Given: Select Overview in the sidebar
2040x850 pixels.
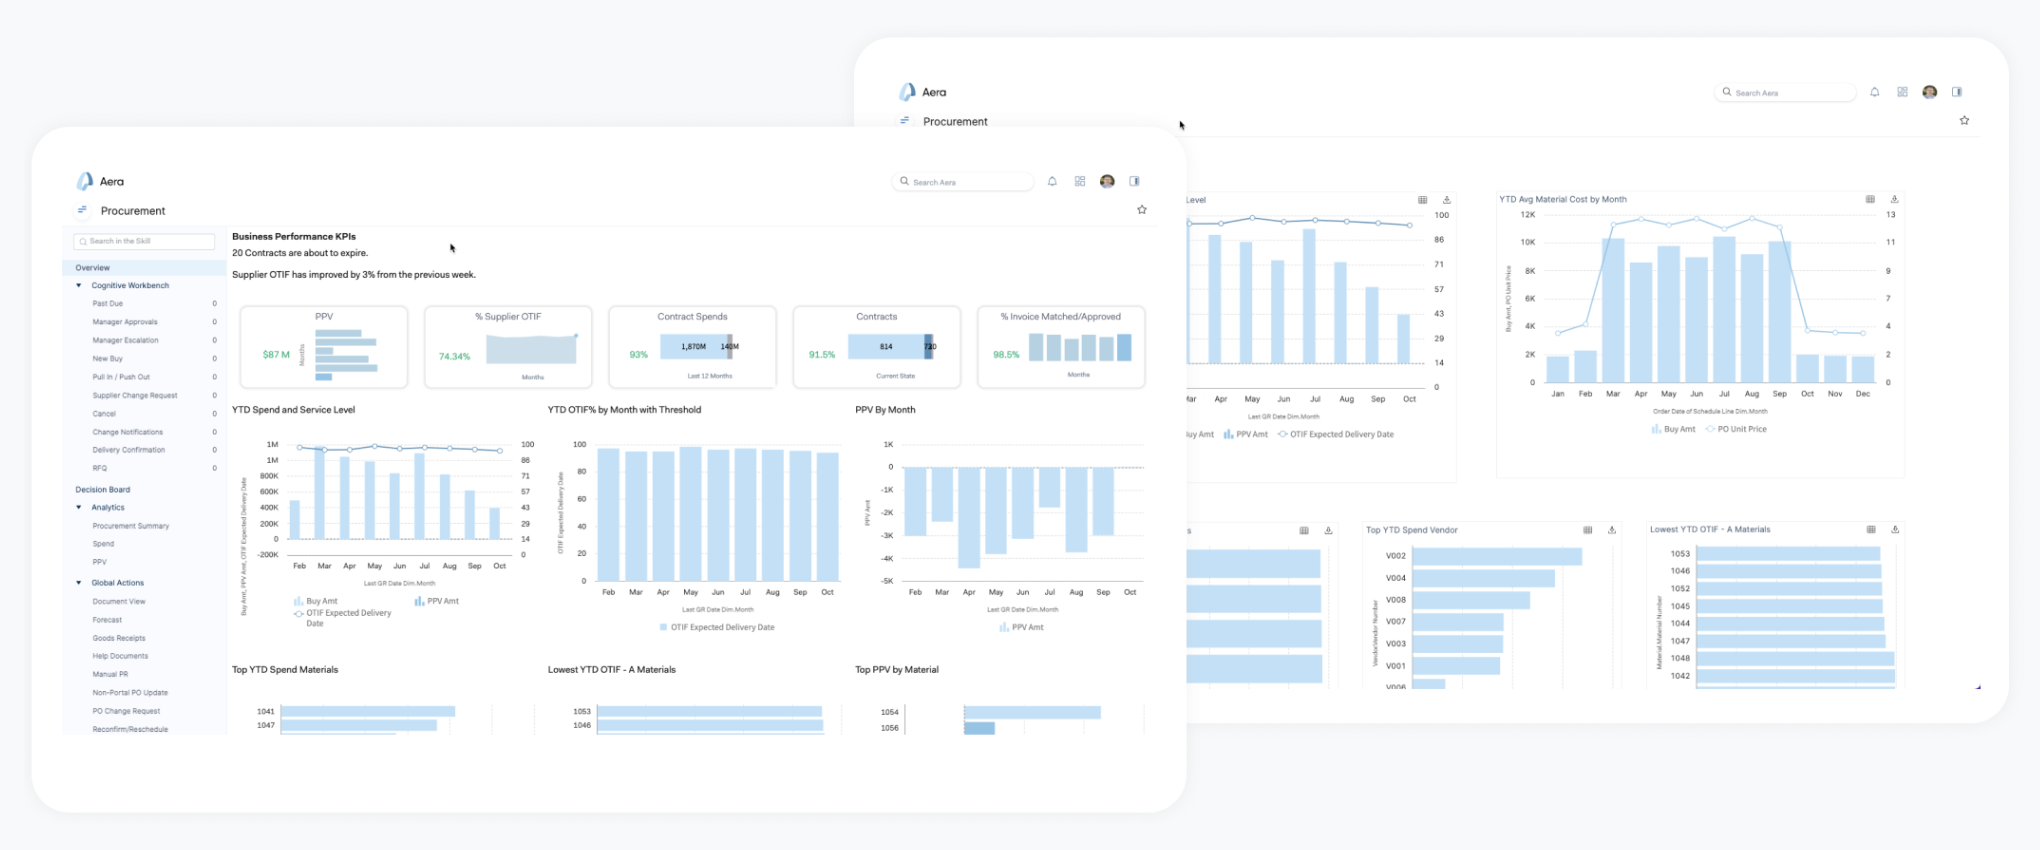Looking at the screenshot, I should coord(93,268).
